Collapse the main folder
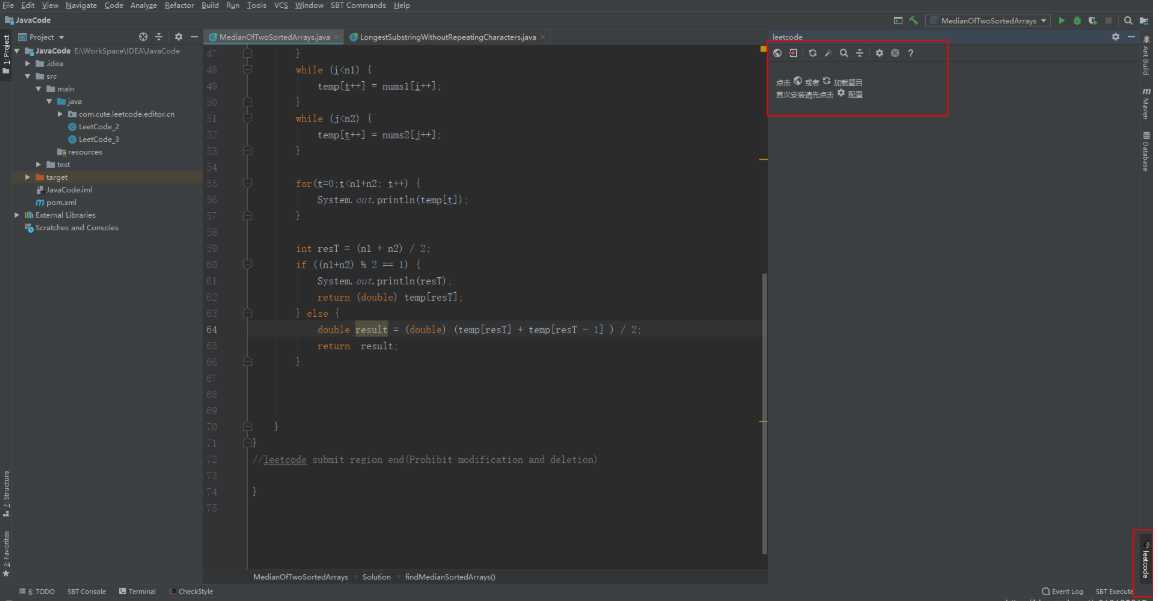1158x601 pixels. [38, 89]
